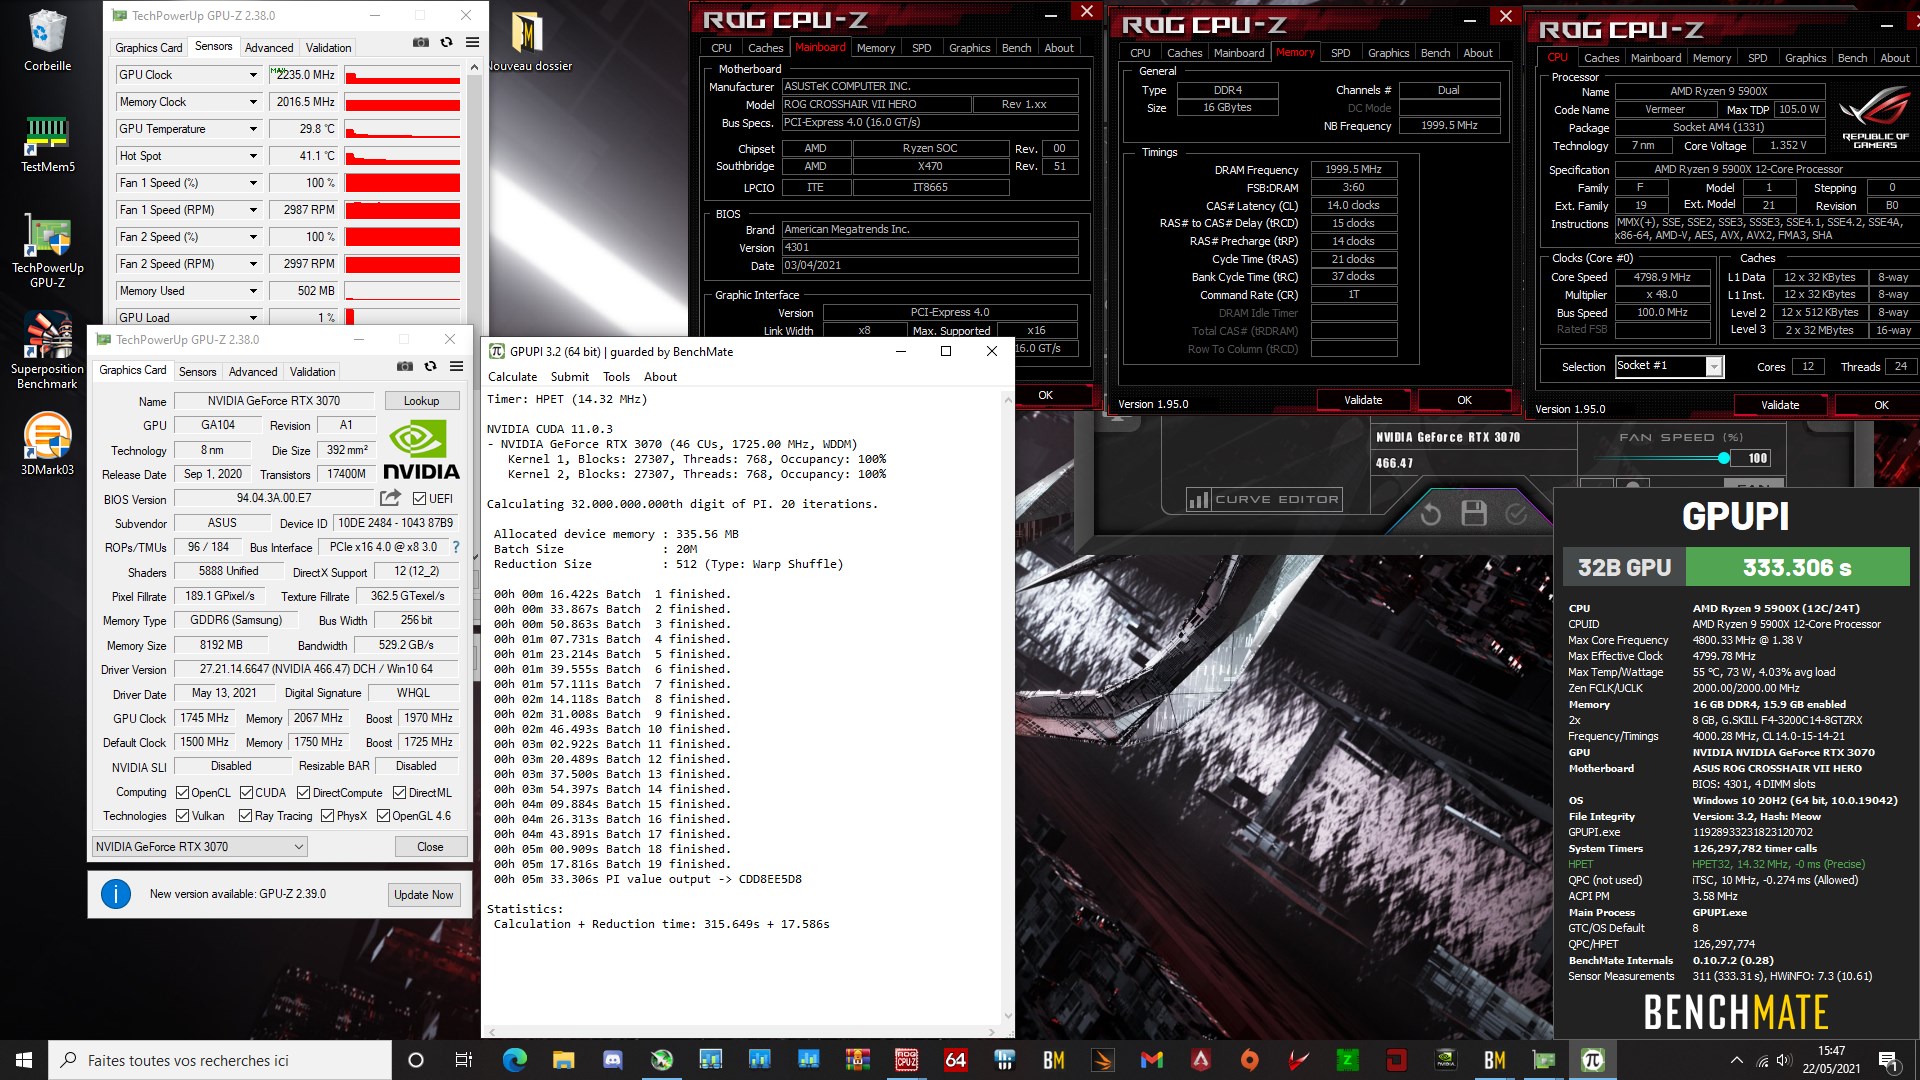This screenshot has height=1080, width=1920.
Task: Click the Lookup button in GPU-Z
Action: point(421,401)
